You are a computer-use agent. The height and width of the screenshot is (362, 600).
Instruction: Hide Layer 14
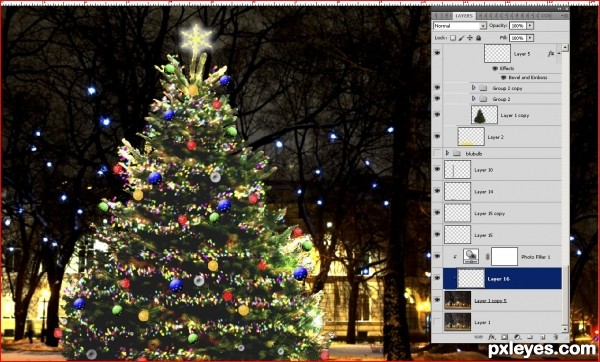point(437,191)
